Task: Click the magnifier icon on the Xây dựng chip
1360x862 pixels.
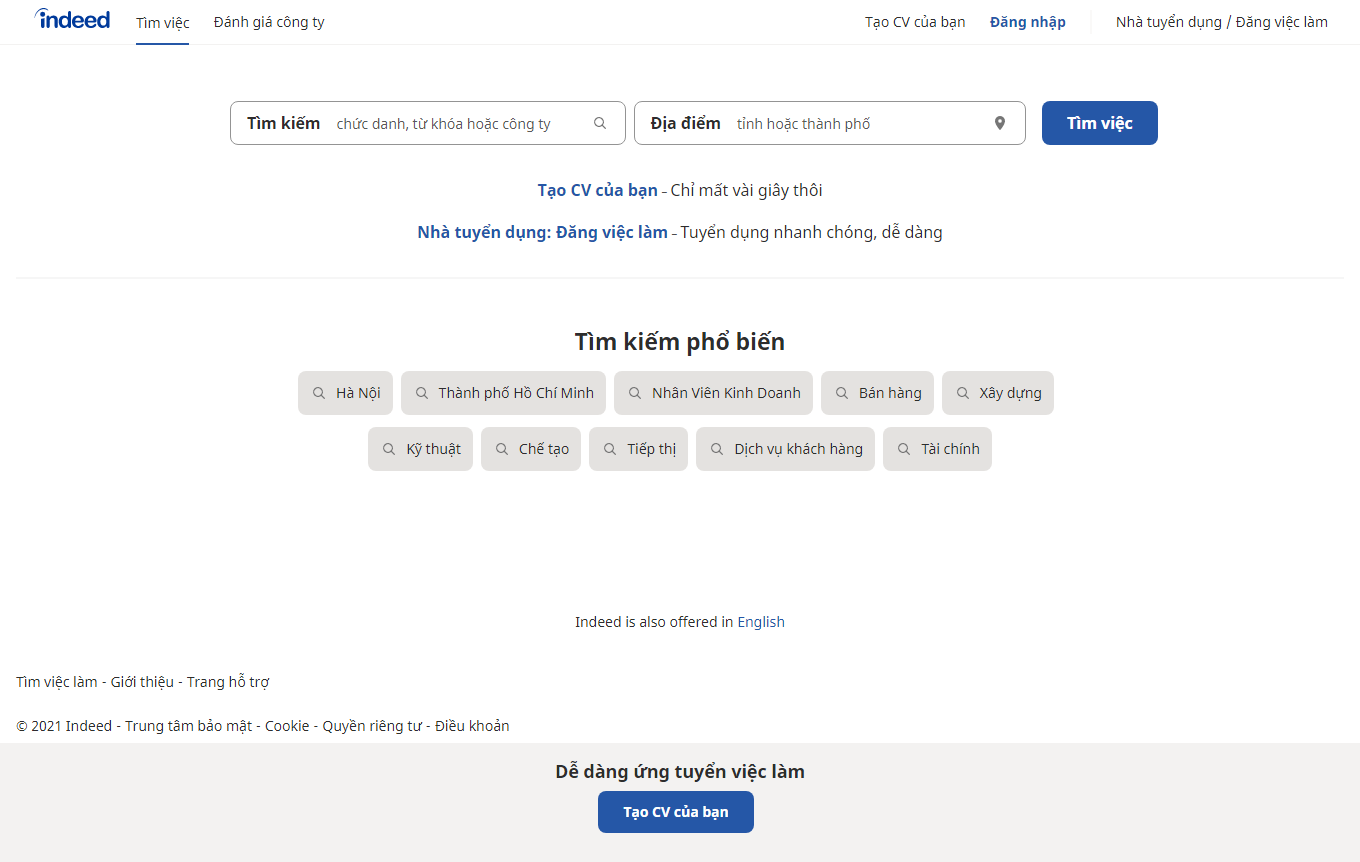Action: point(961,393)
